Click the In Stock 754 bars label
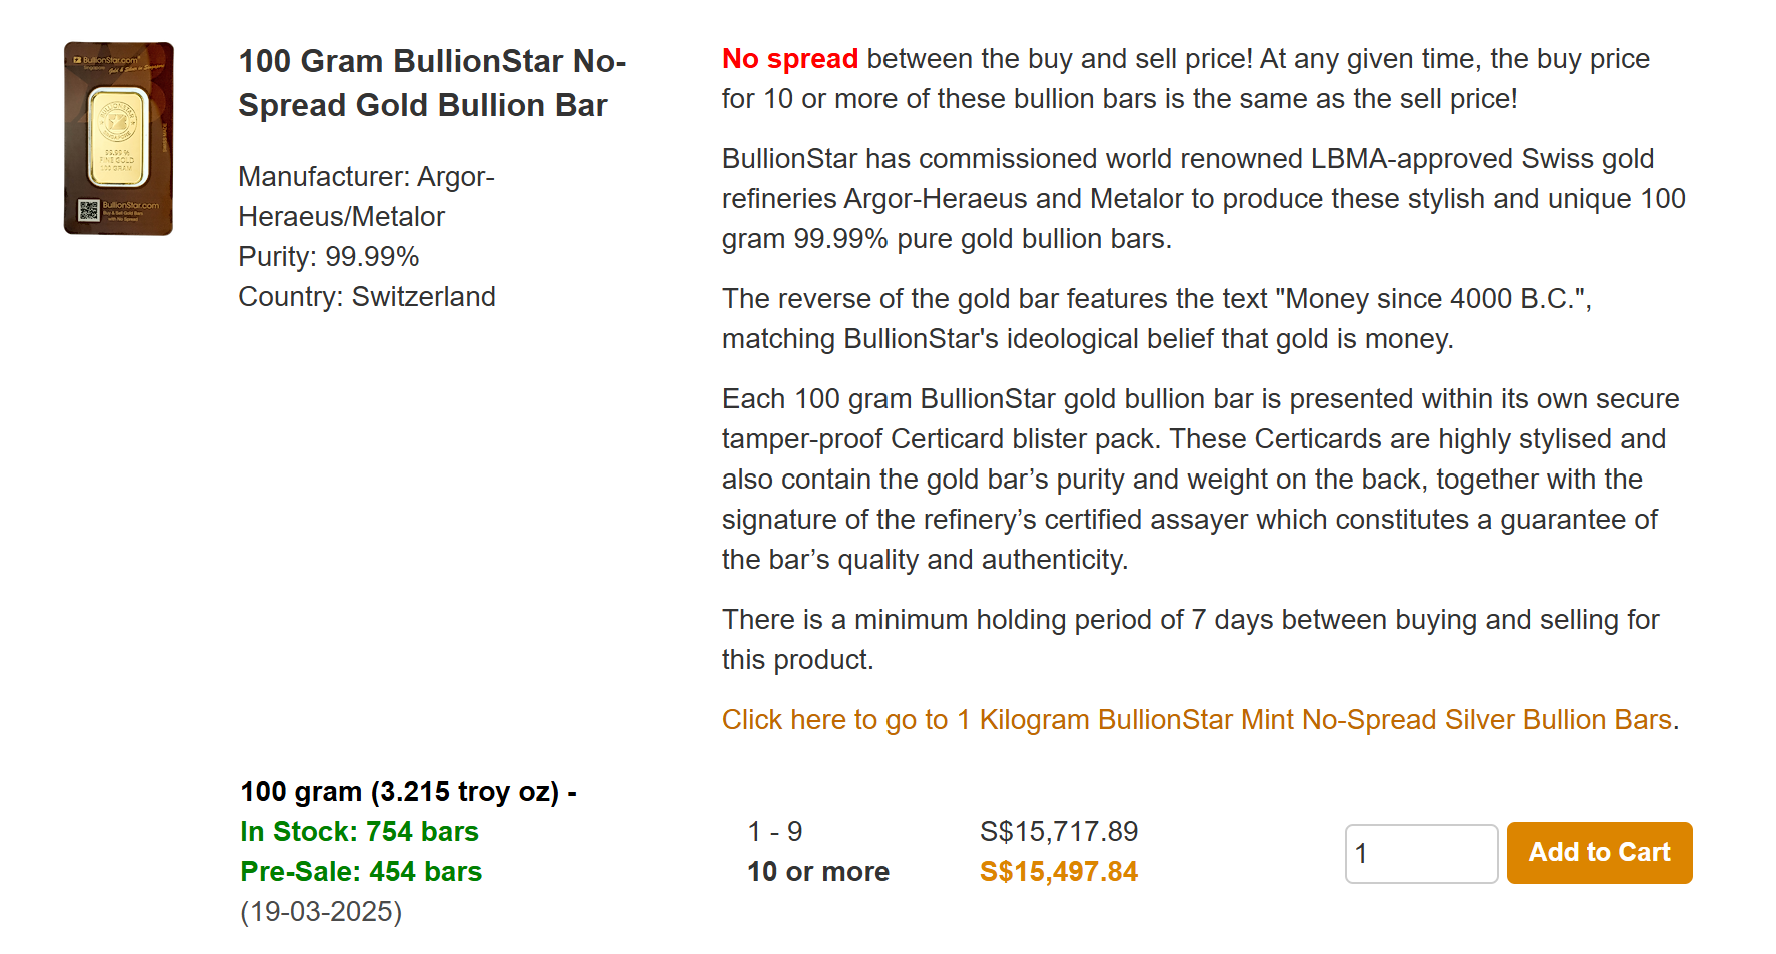The height and width of the screenshot is (954, 1776). point(359,832)
